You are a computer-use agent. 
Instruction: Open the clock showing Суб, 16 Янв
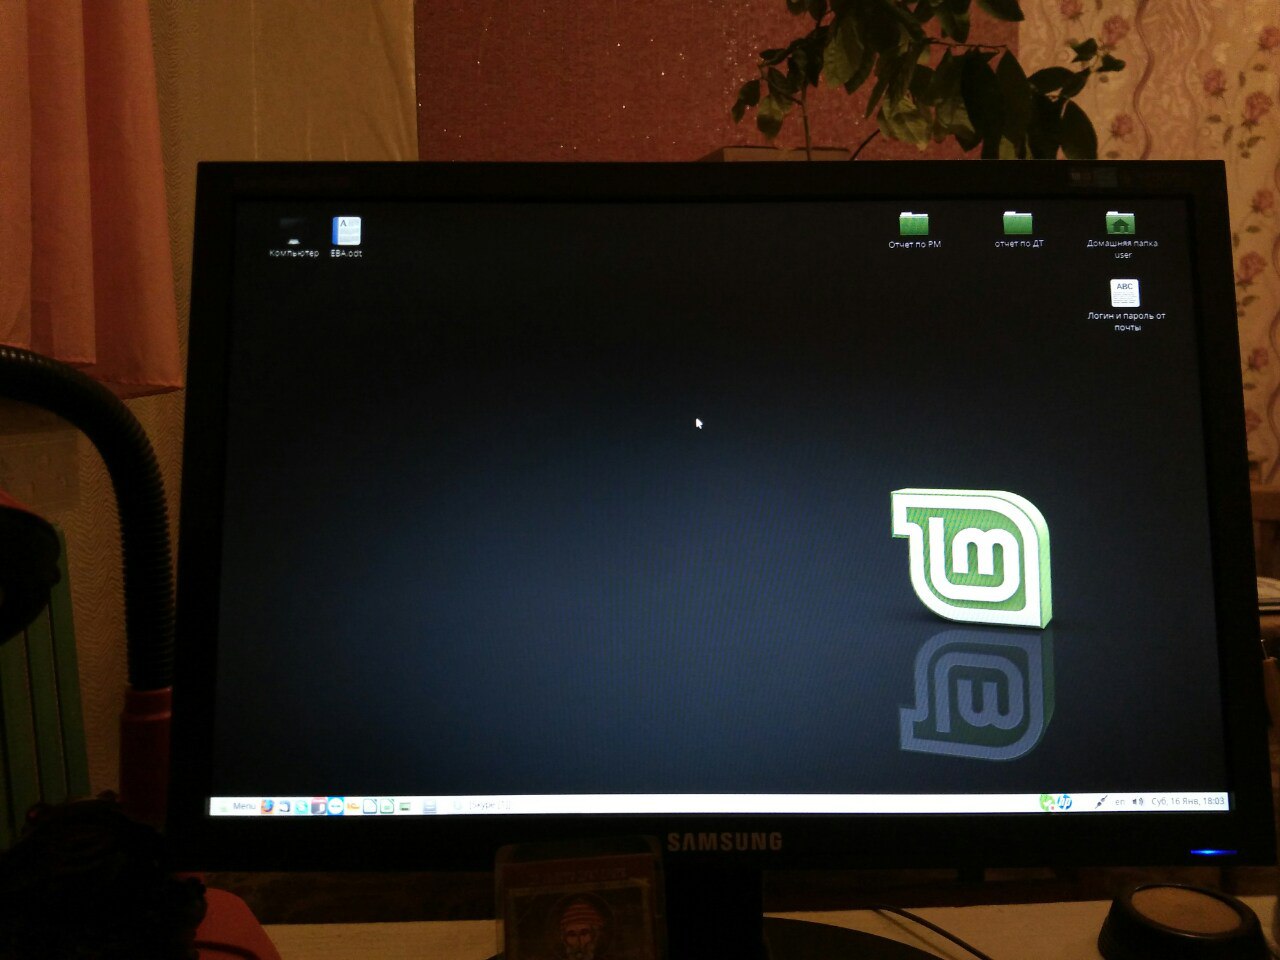tap(1188, 801)
